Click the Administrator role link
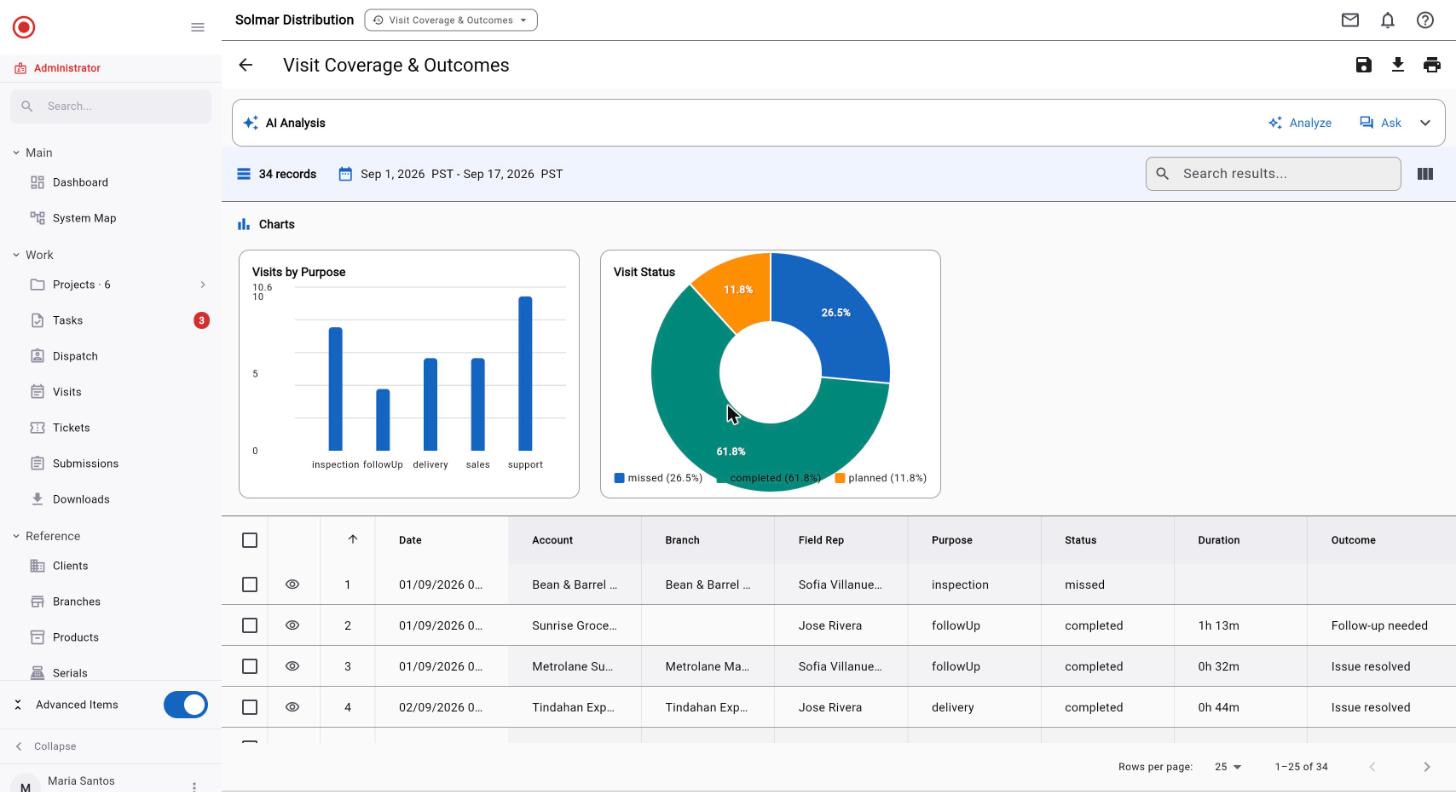Image resolution: width=1456 pixels, height=792 pixels. click(67, 68)
